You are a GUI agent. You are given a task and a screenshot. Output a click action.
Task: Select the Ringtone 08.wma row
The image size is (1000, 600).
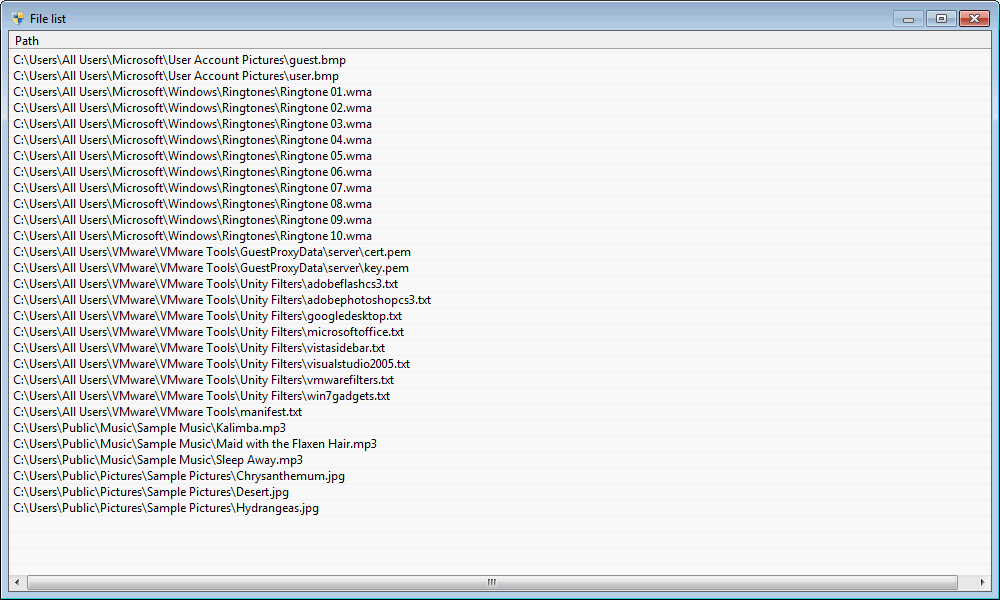tap(500, 203)
